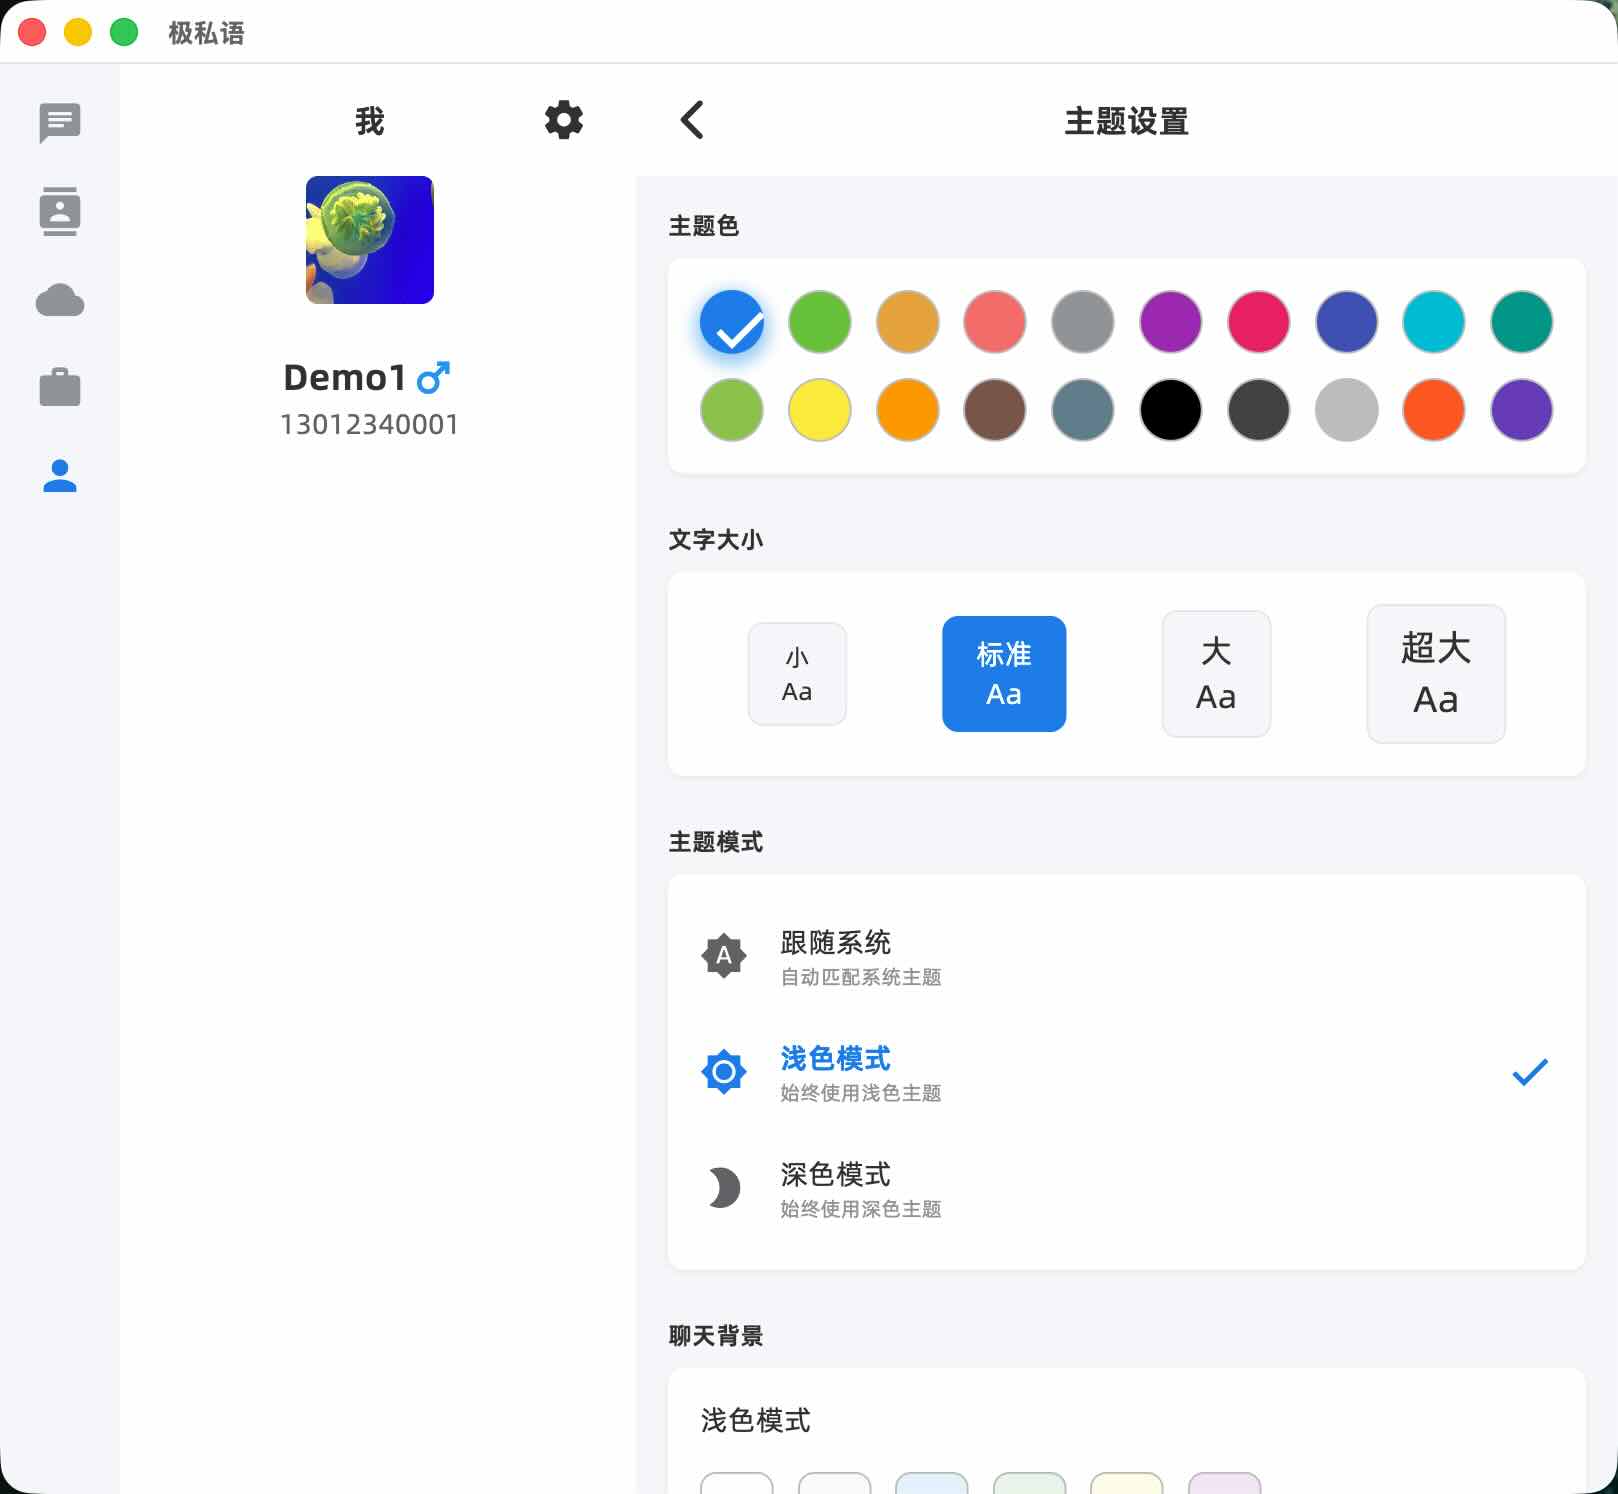Open the contacts book sidebar icon
The height and width of the screenshot is (1494, 1618).
pyautogui.click(x=60, y=211)
